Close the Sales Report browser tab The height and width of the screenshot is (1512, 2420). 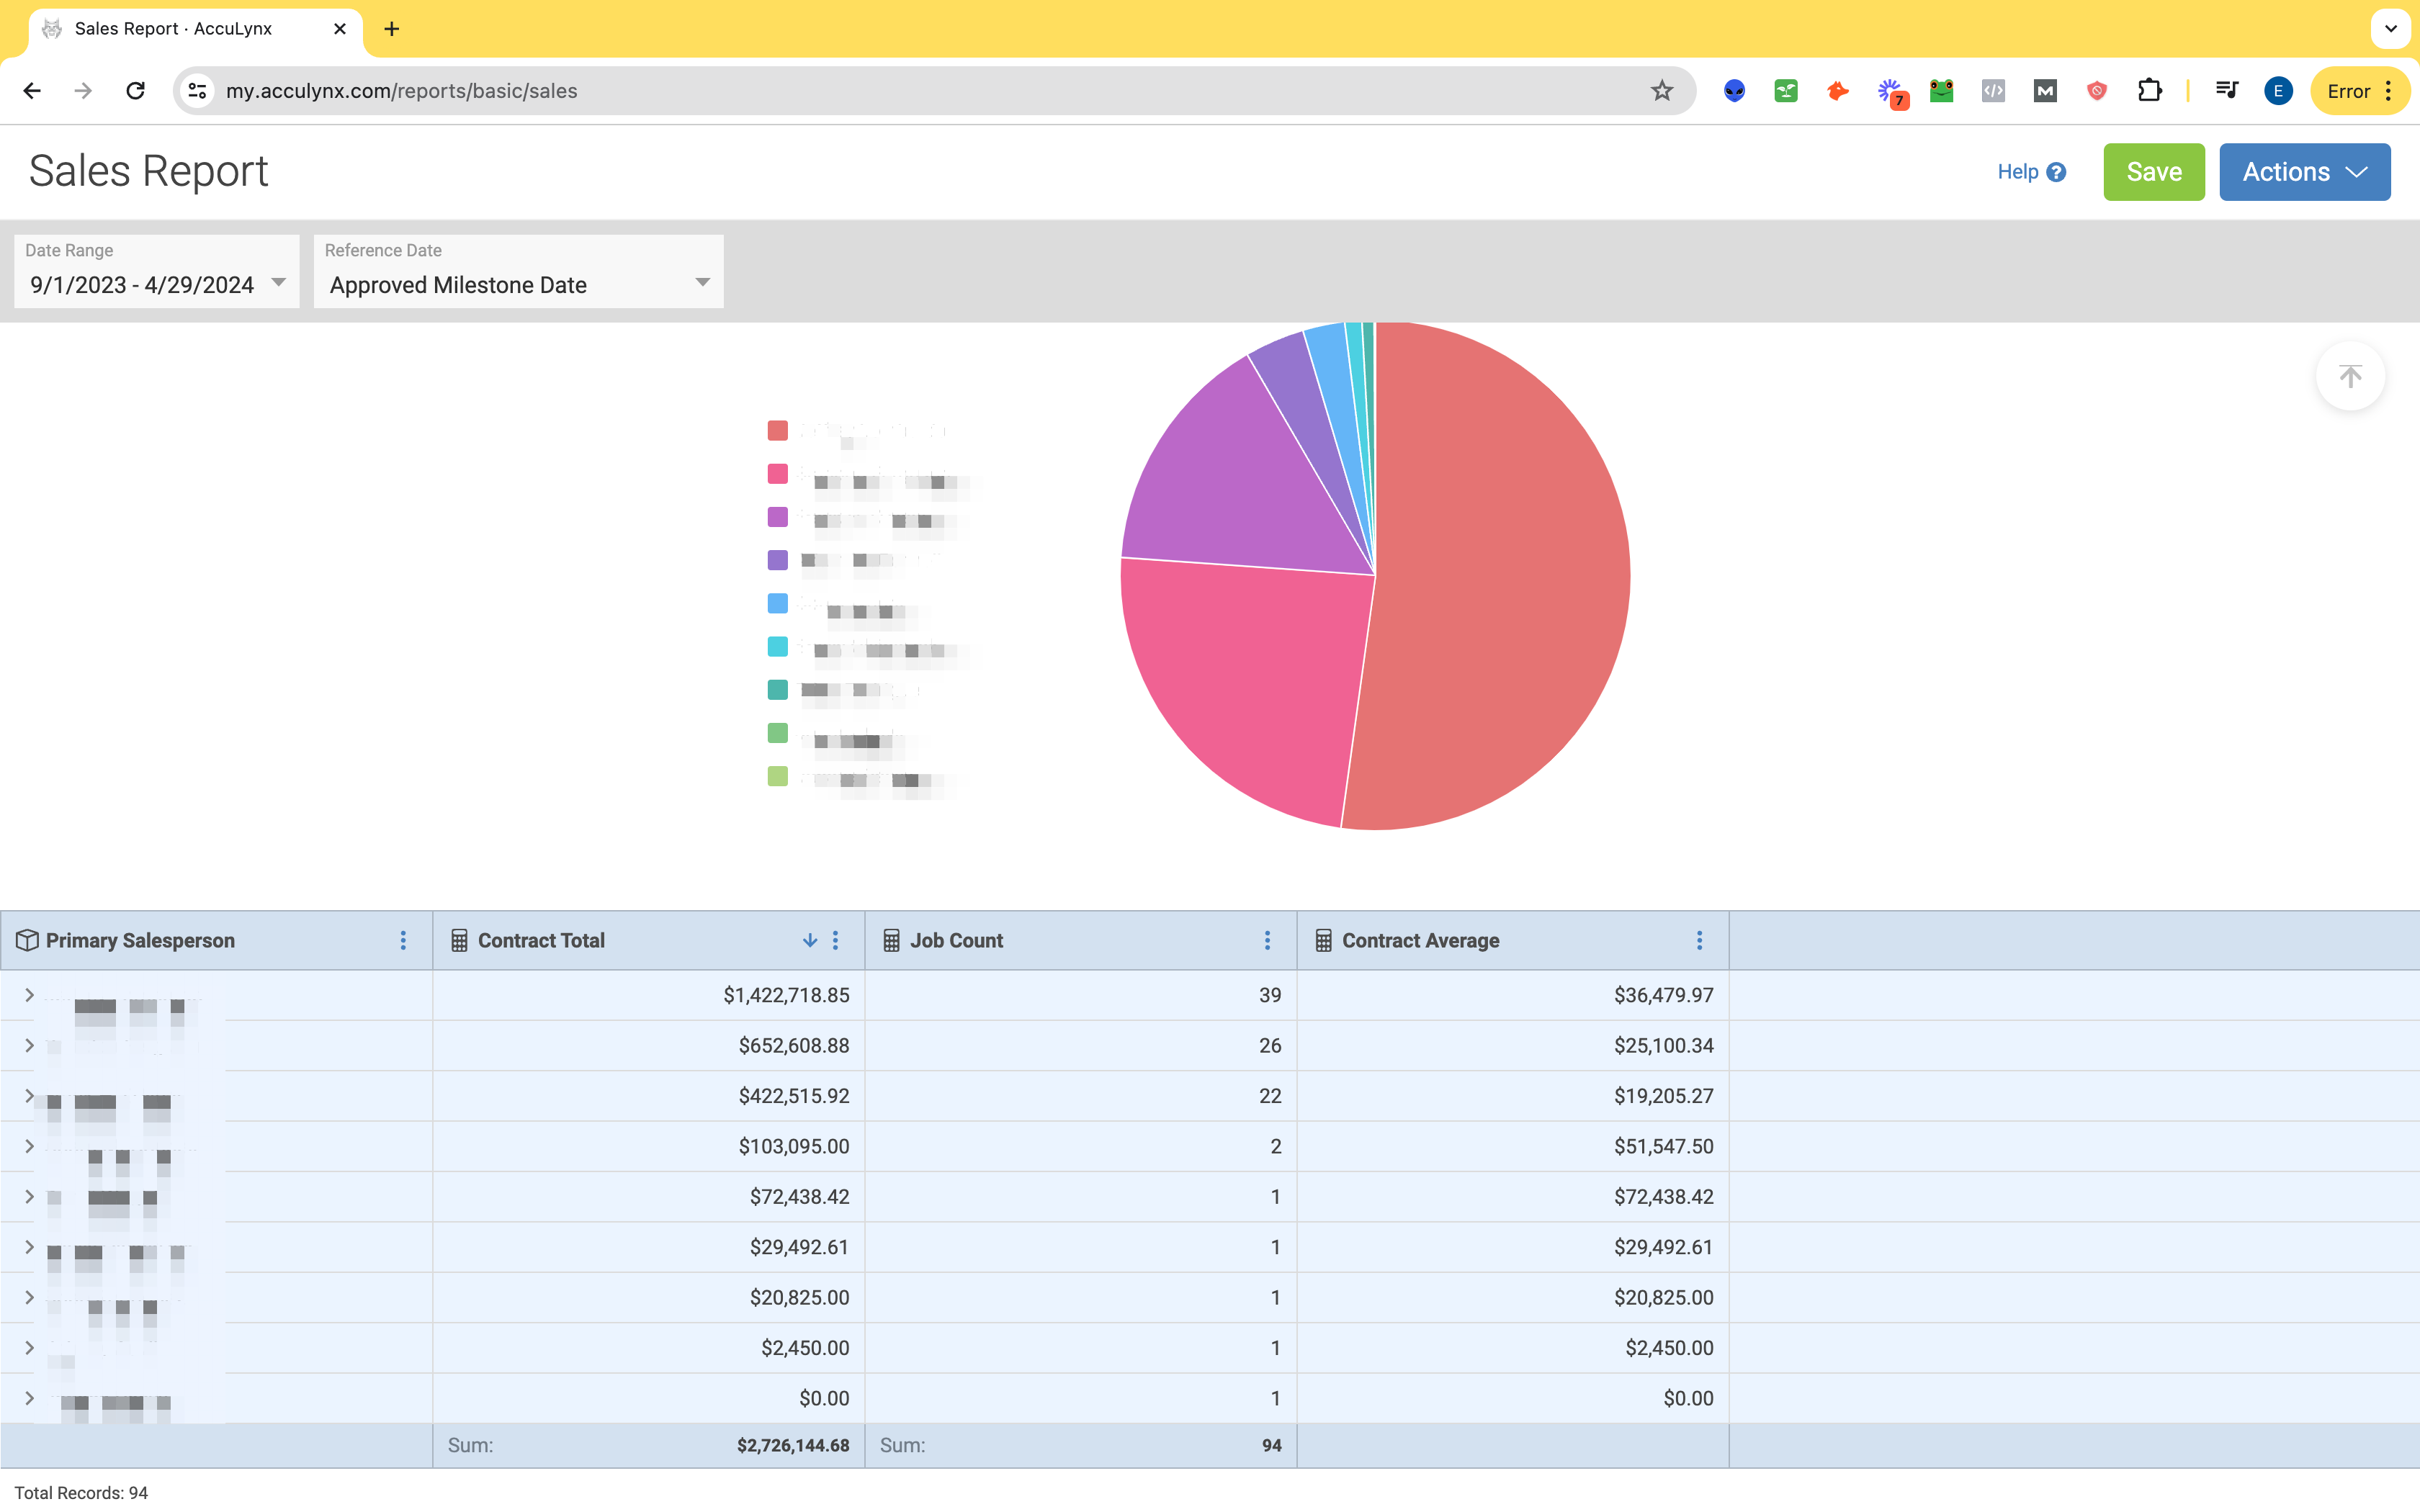click(340, 29)
